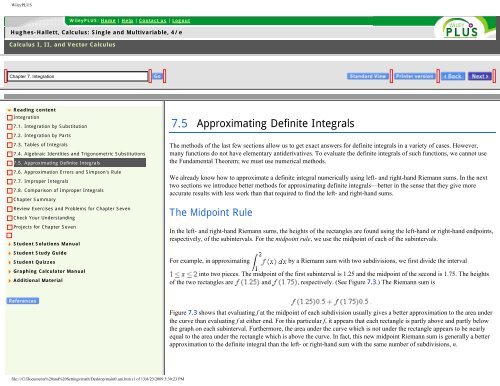Open 7.7 Improper Integrals

pyautogui.click(x=41, y=181)
